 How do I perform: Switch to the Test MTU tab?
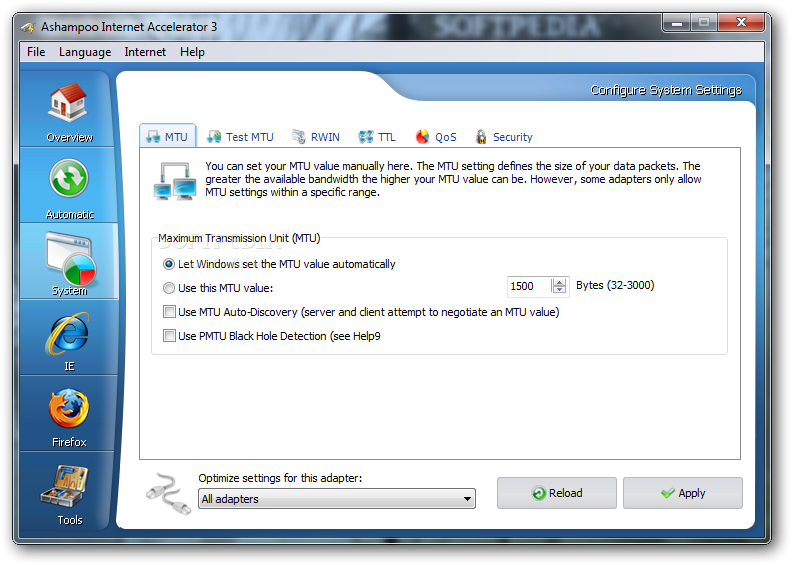tap(240, 137)
